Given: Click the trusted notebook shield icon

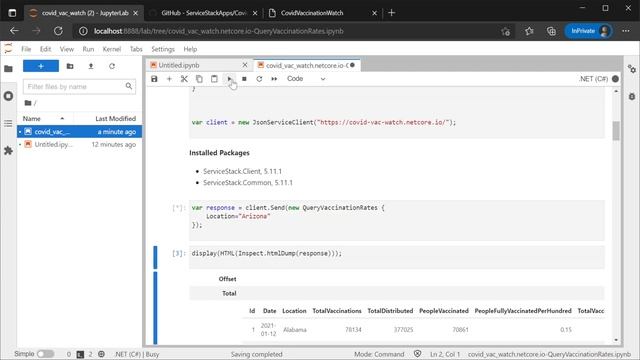Looking at the screenshot, I should [417, 354].
